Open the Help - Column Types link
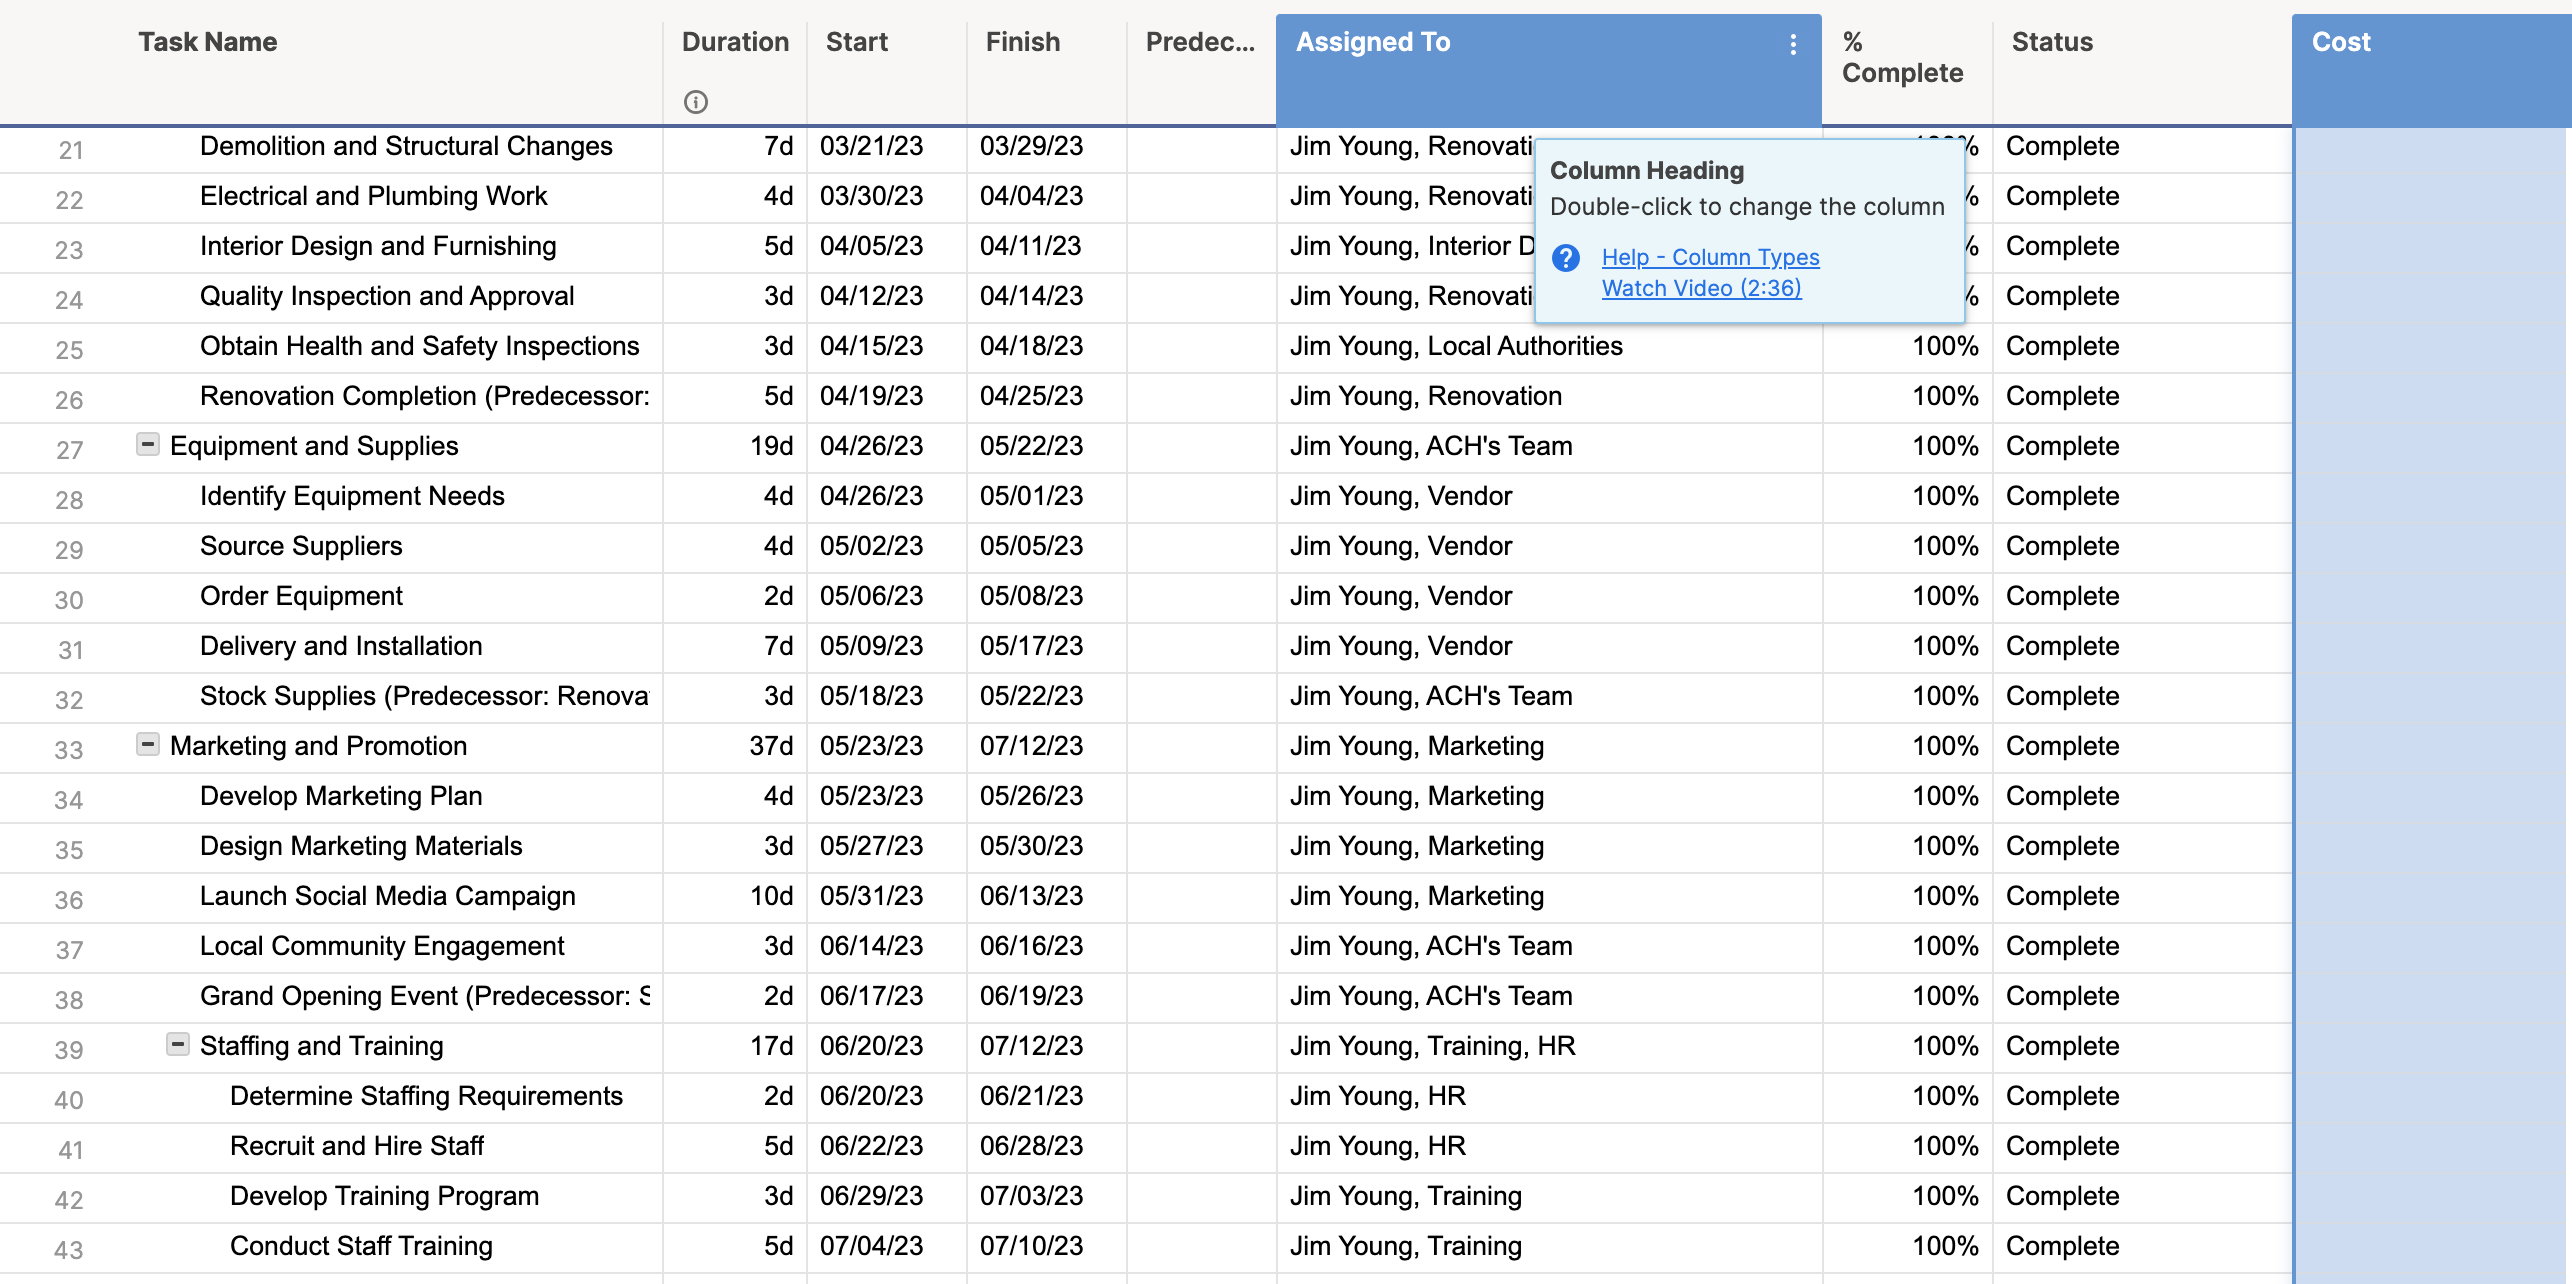The image size is (2572, 1284). 1711,257
